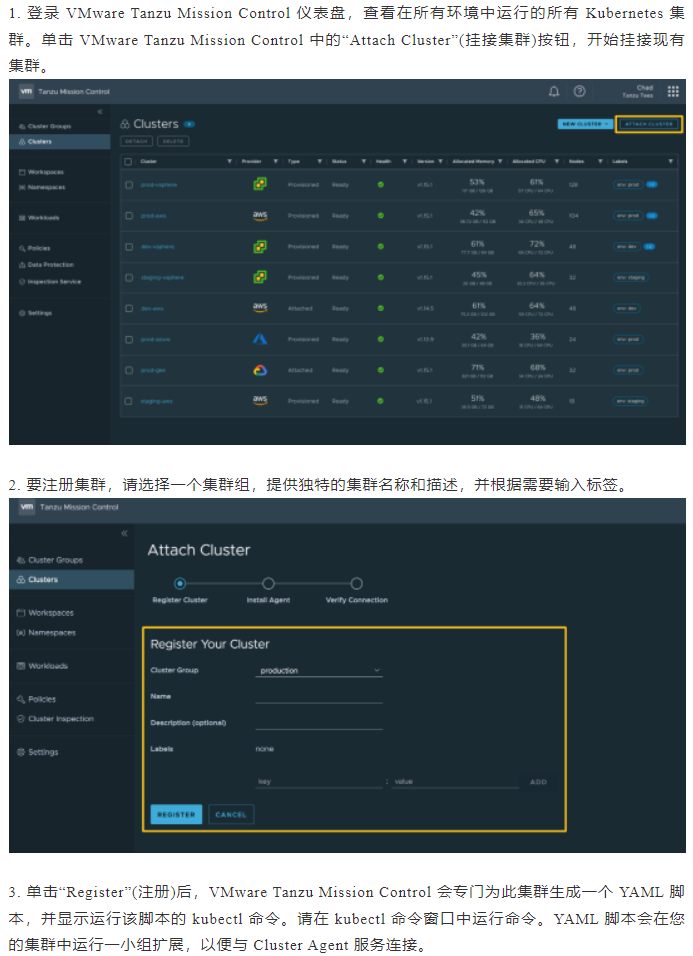693x956 pixels.
Task: Focus the Description (optional) field
Action: [319, 722]
